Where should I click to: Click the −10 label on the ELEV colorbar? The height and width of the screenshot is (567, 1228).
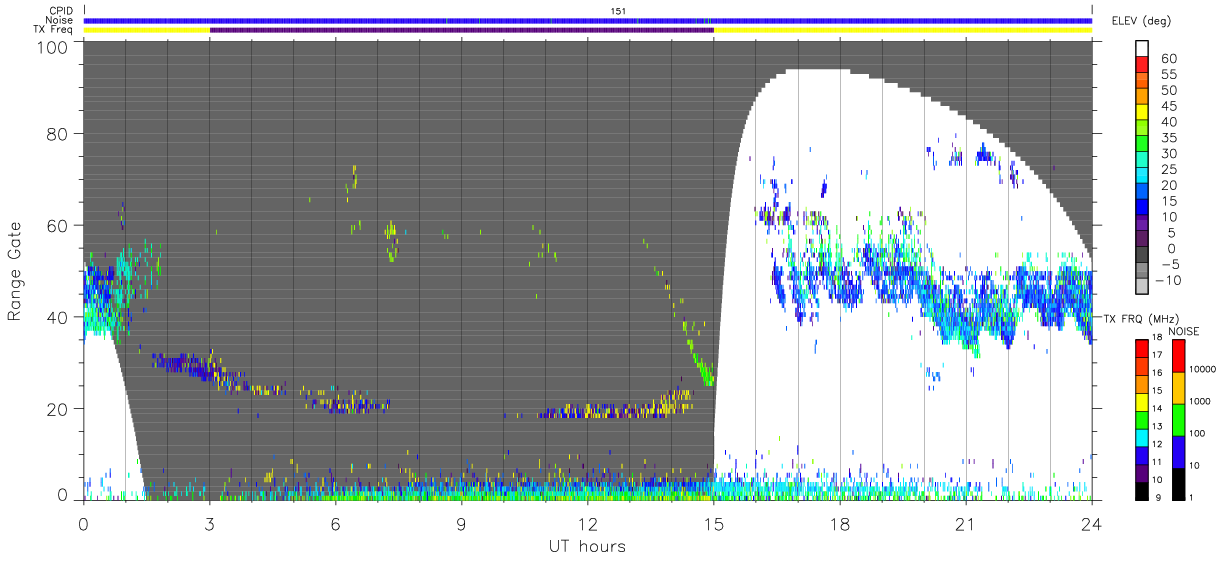[x=1170, y=280]
